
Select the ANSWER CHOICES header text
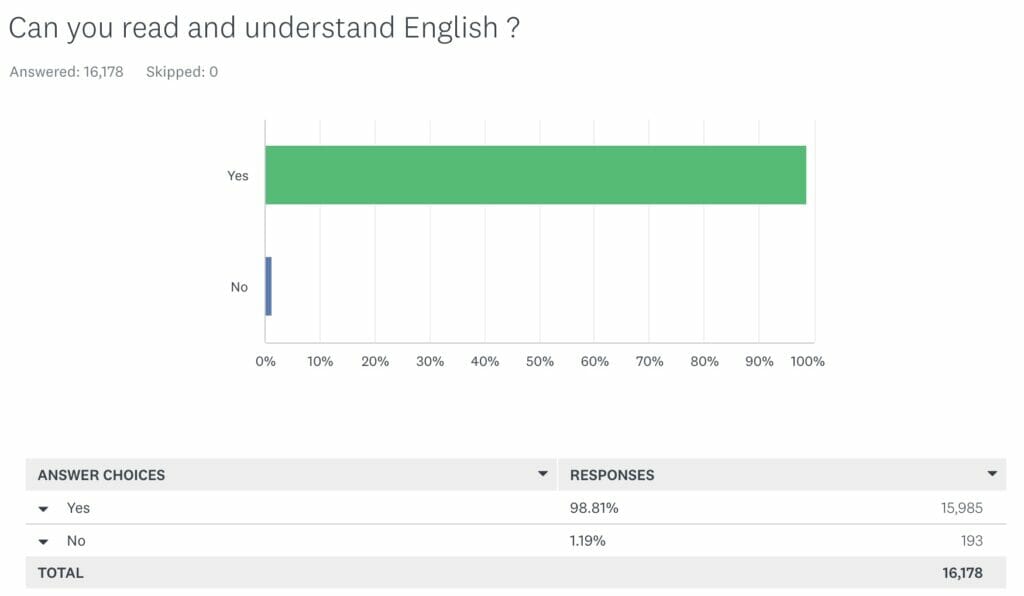[x=101, y=475]
